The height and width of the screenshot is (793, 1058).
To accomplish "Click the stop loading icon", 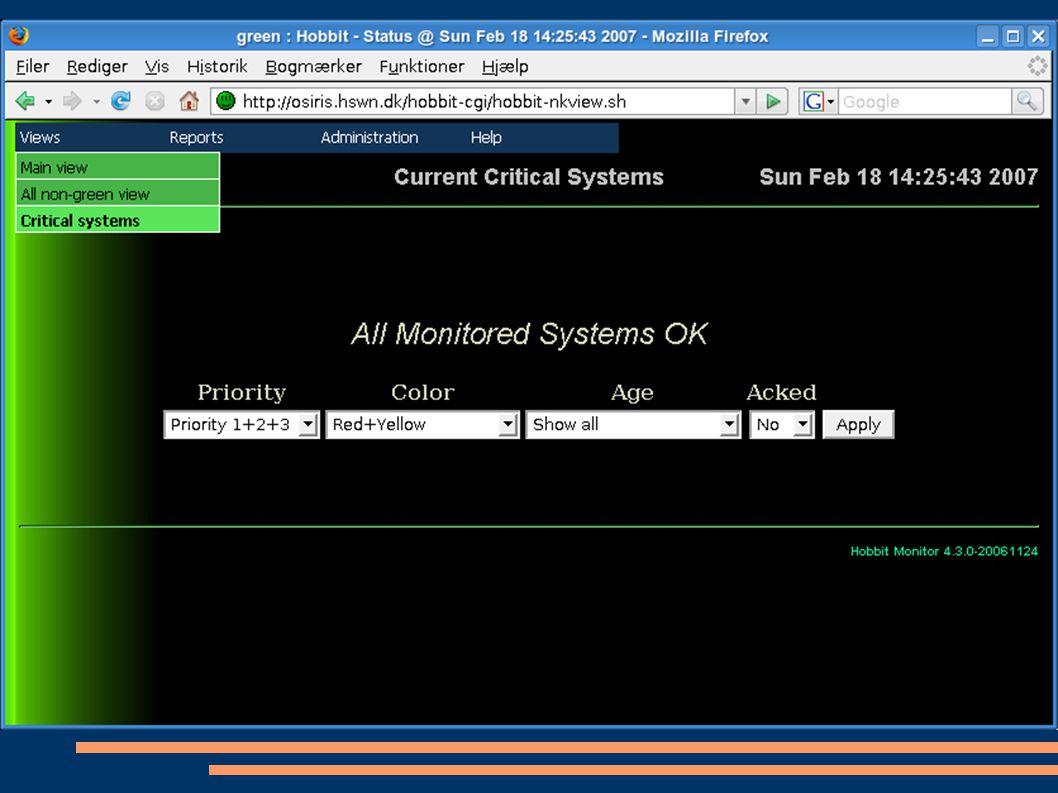I will [155, 101].
